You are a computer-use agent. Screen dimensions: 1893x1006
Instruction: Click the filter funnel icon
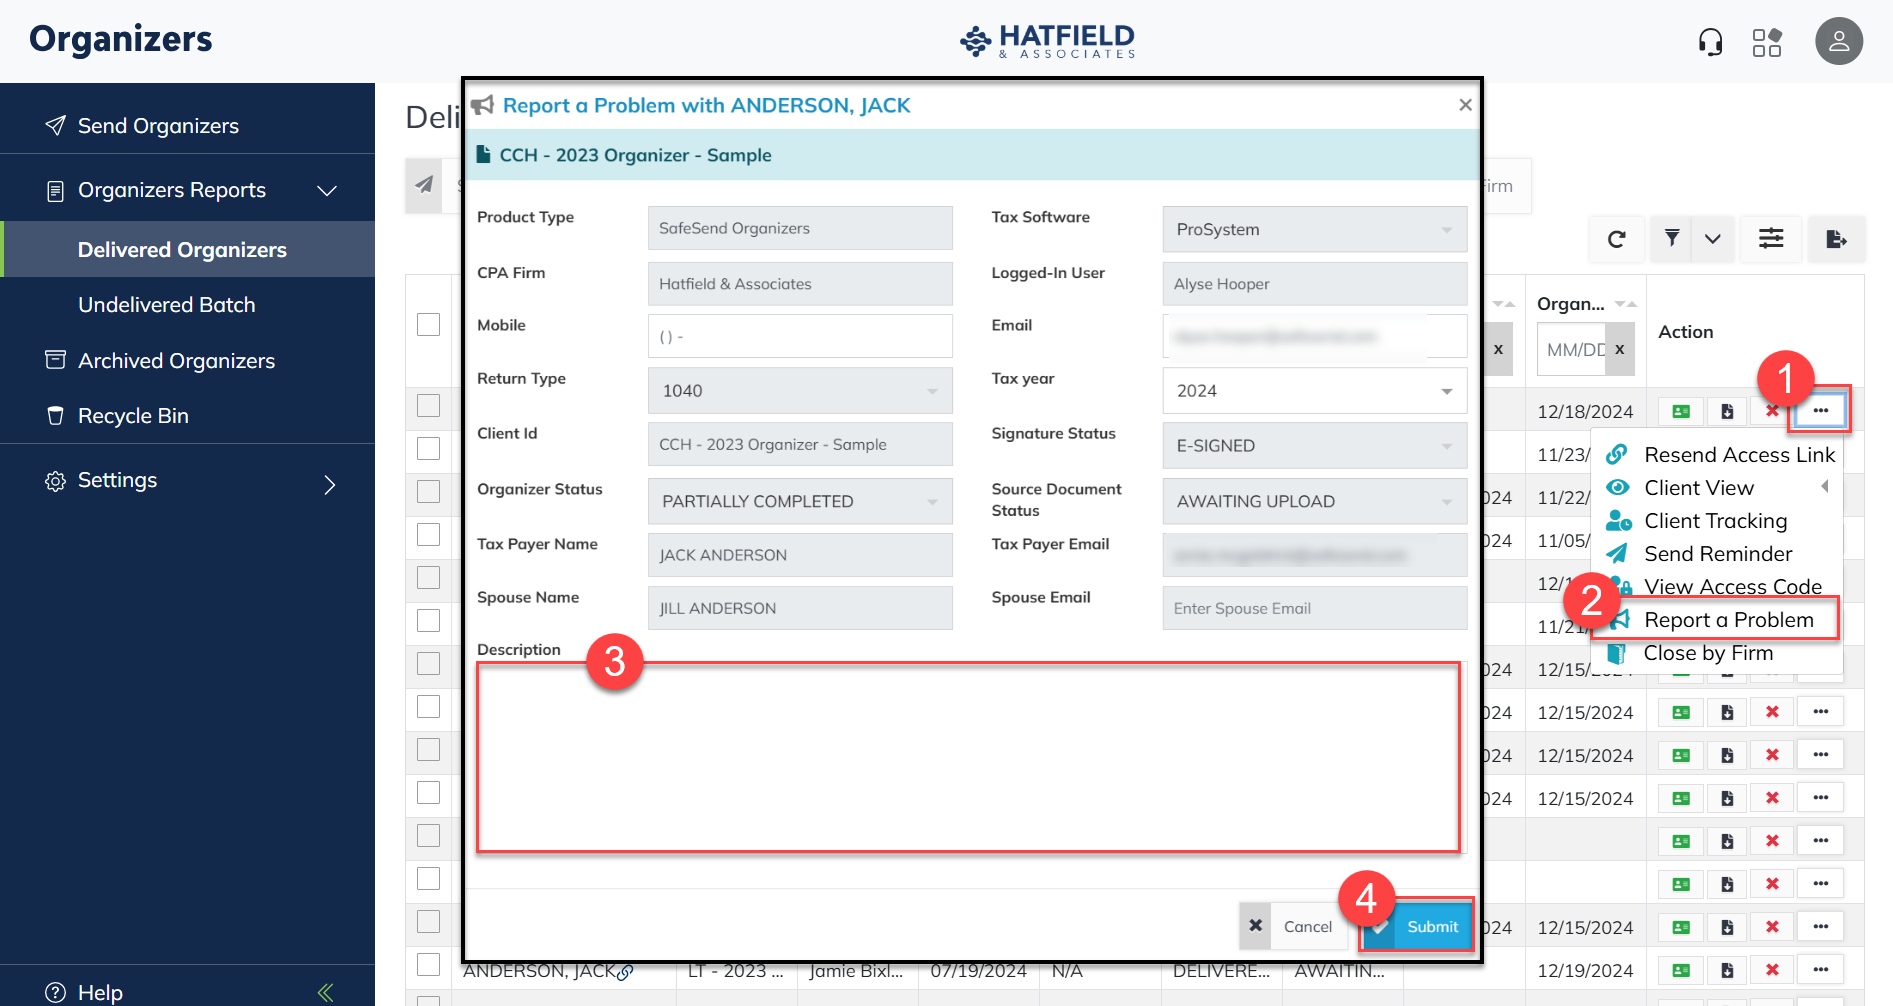point(1671,239)
